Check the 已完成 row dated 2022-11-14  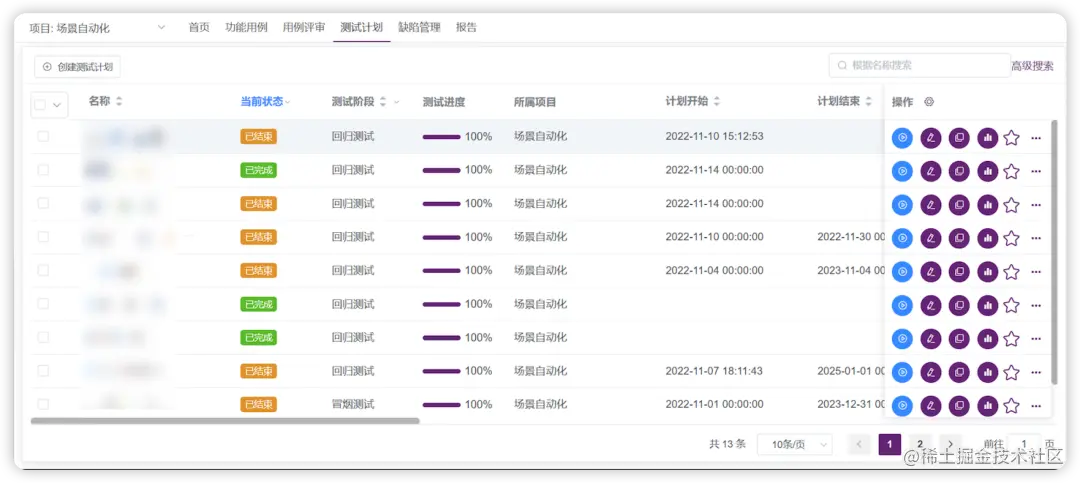tap(43, 169)
